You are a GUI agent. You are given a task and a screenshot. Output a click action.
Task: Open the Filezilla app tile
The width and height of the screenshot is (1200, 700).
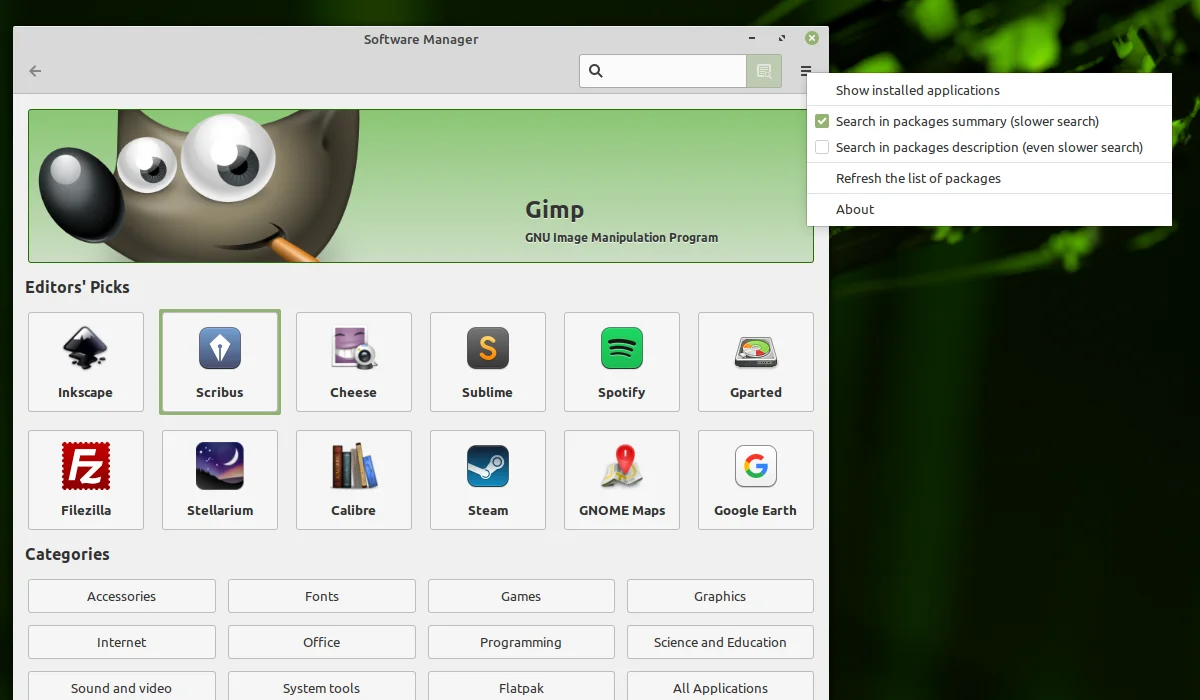click(x=86, y=480)
